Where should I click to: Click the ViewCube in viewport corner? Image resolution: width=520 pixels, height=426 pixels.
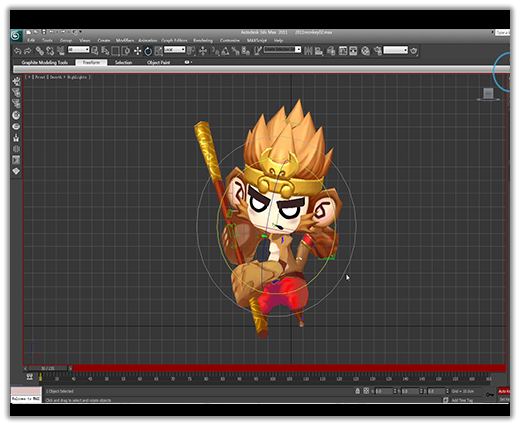488,94
